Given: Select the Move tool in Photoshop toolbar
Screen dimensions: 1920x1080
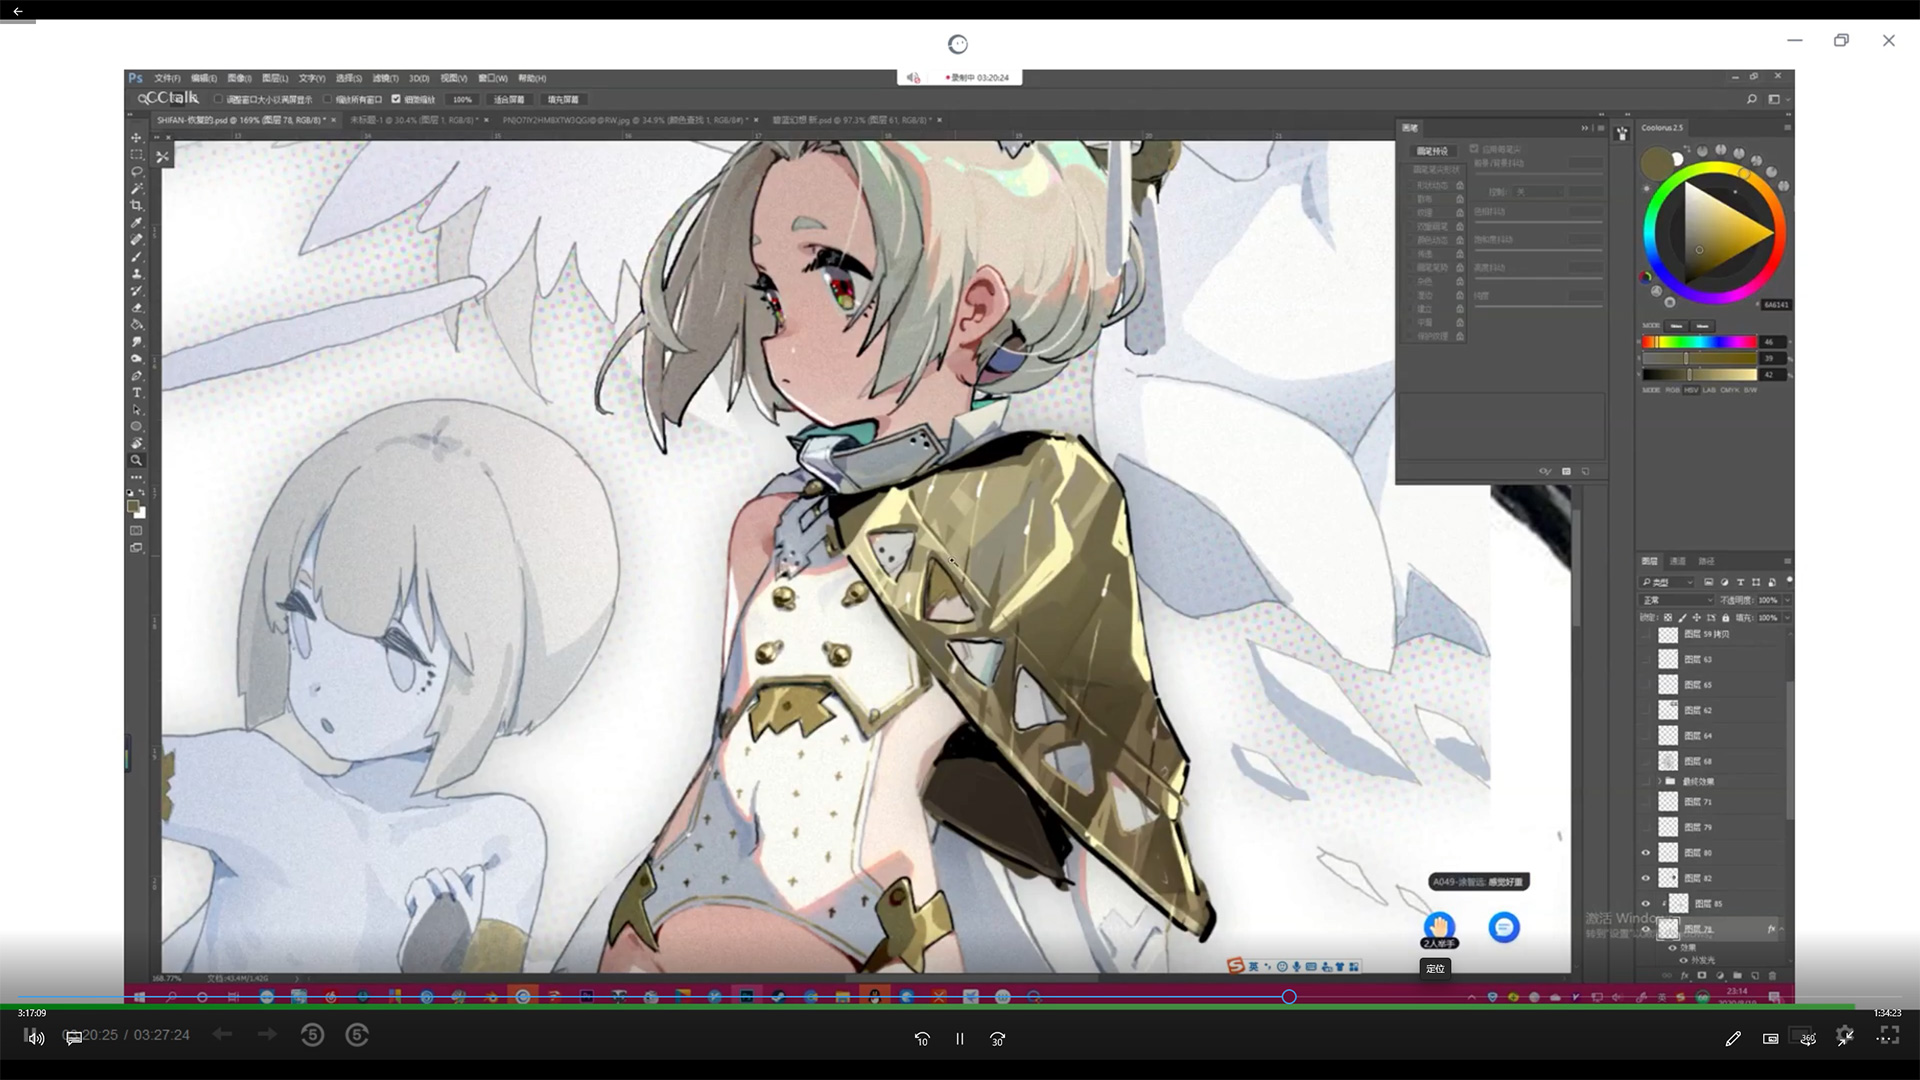Looking at the screenshot, I should (x=137, y=137).
